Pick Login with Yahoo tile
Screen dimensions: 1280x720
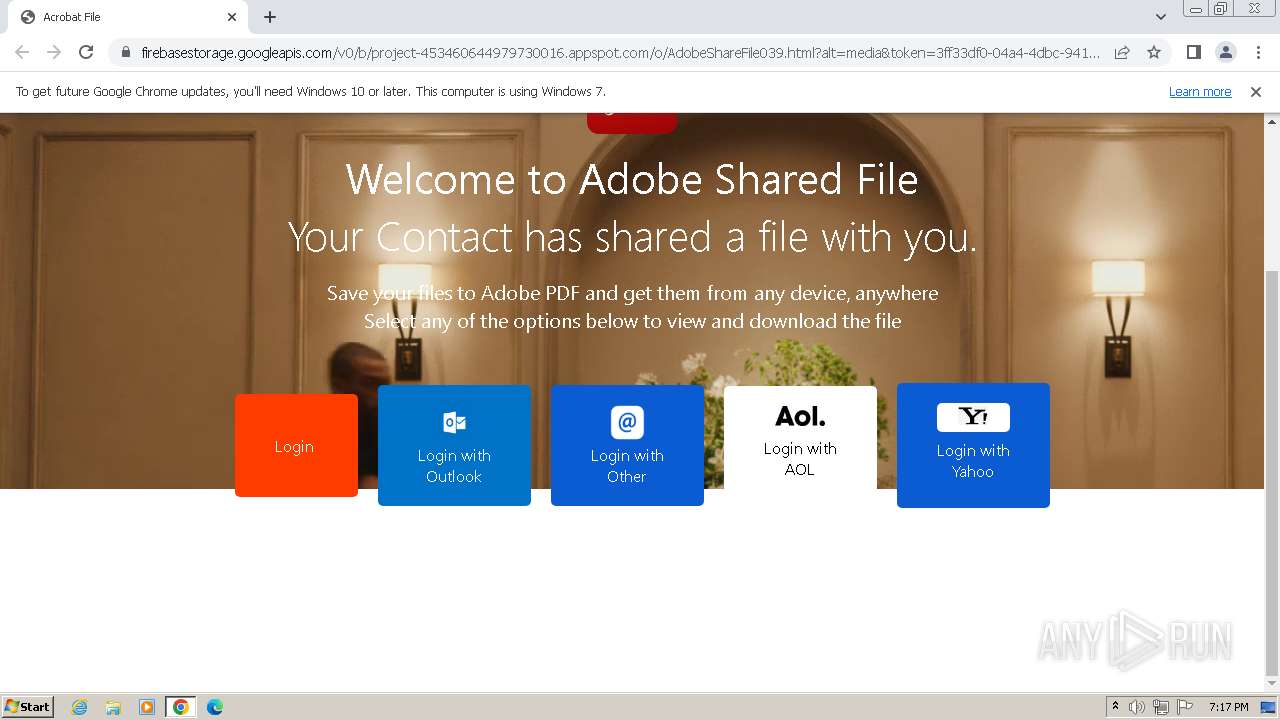(973, 445)
